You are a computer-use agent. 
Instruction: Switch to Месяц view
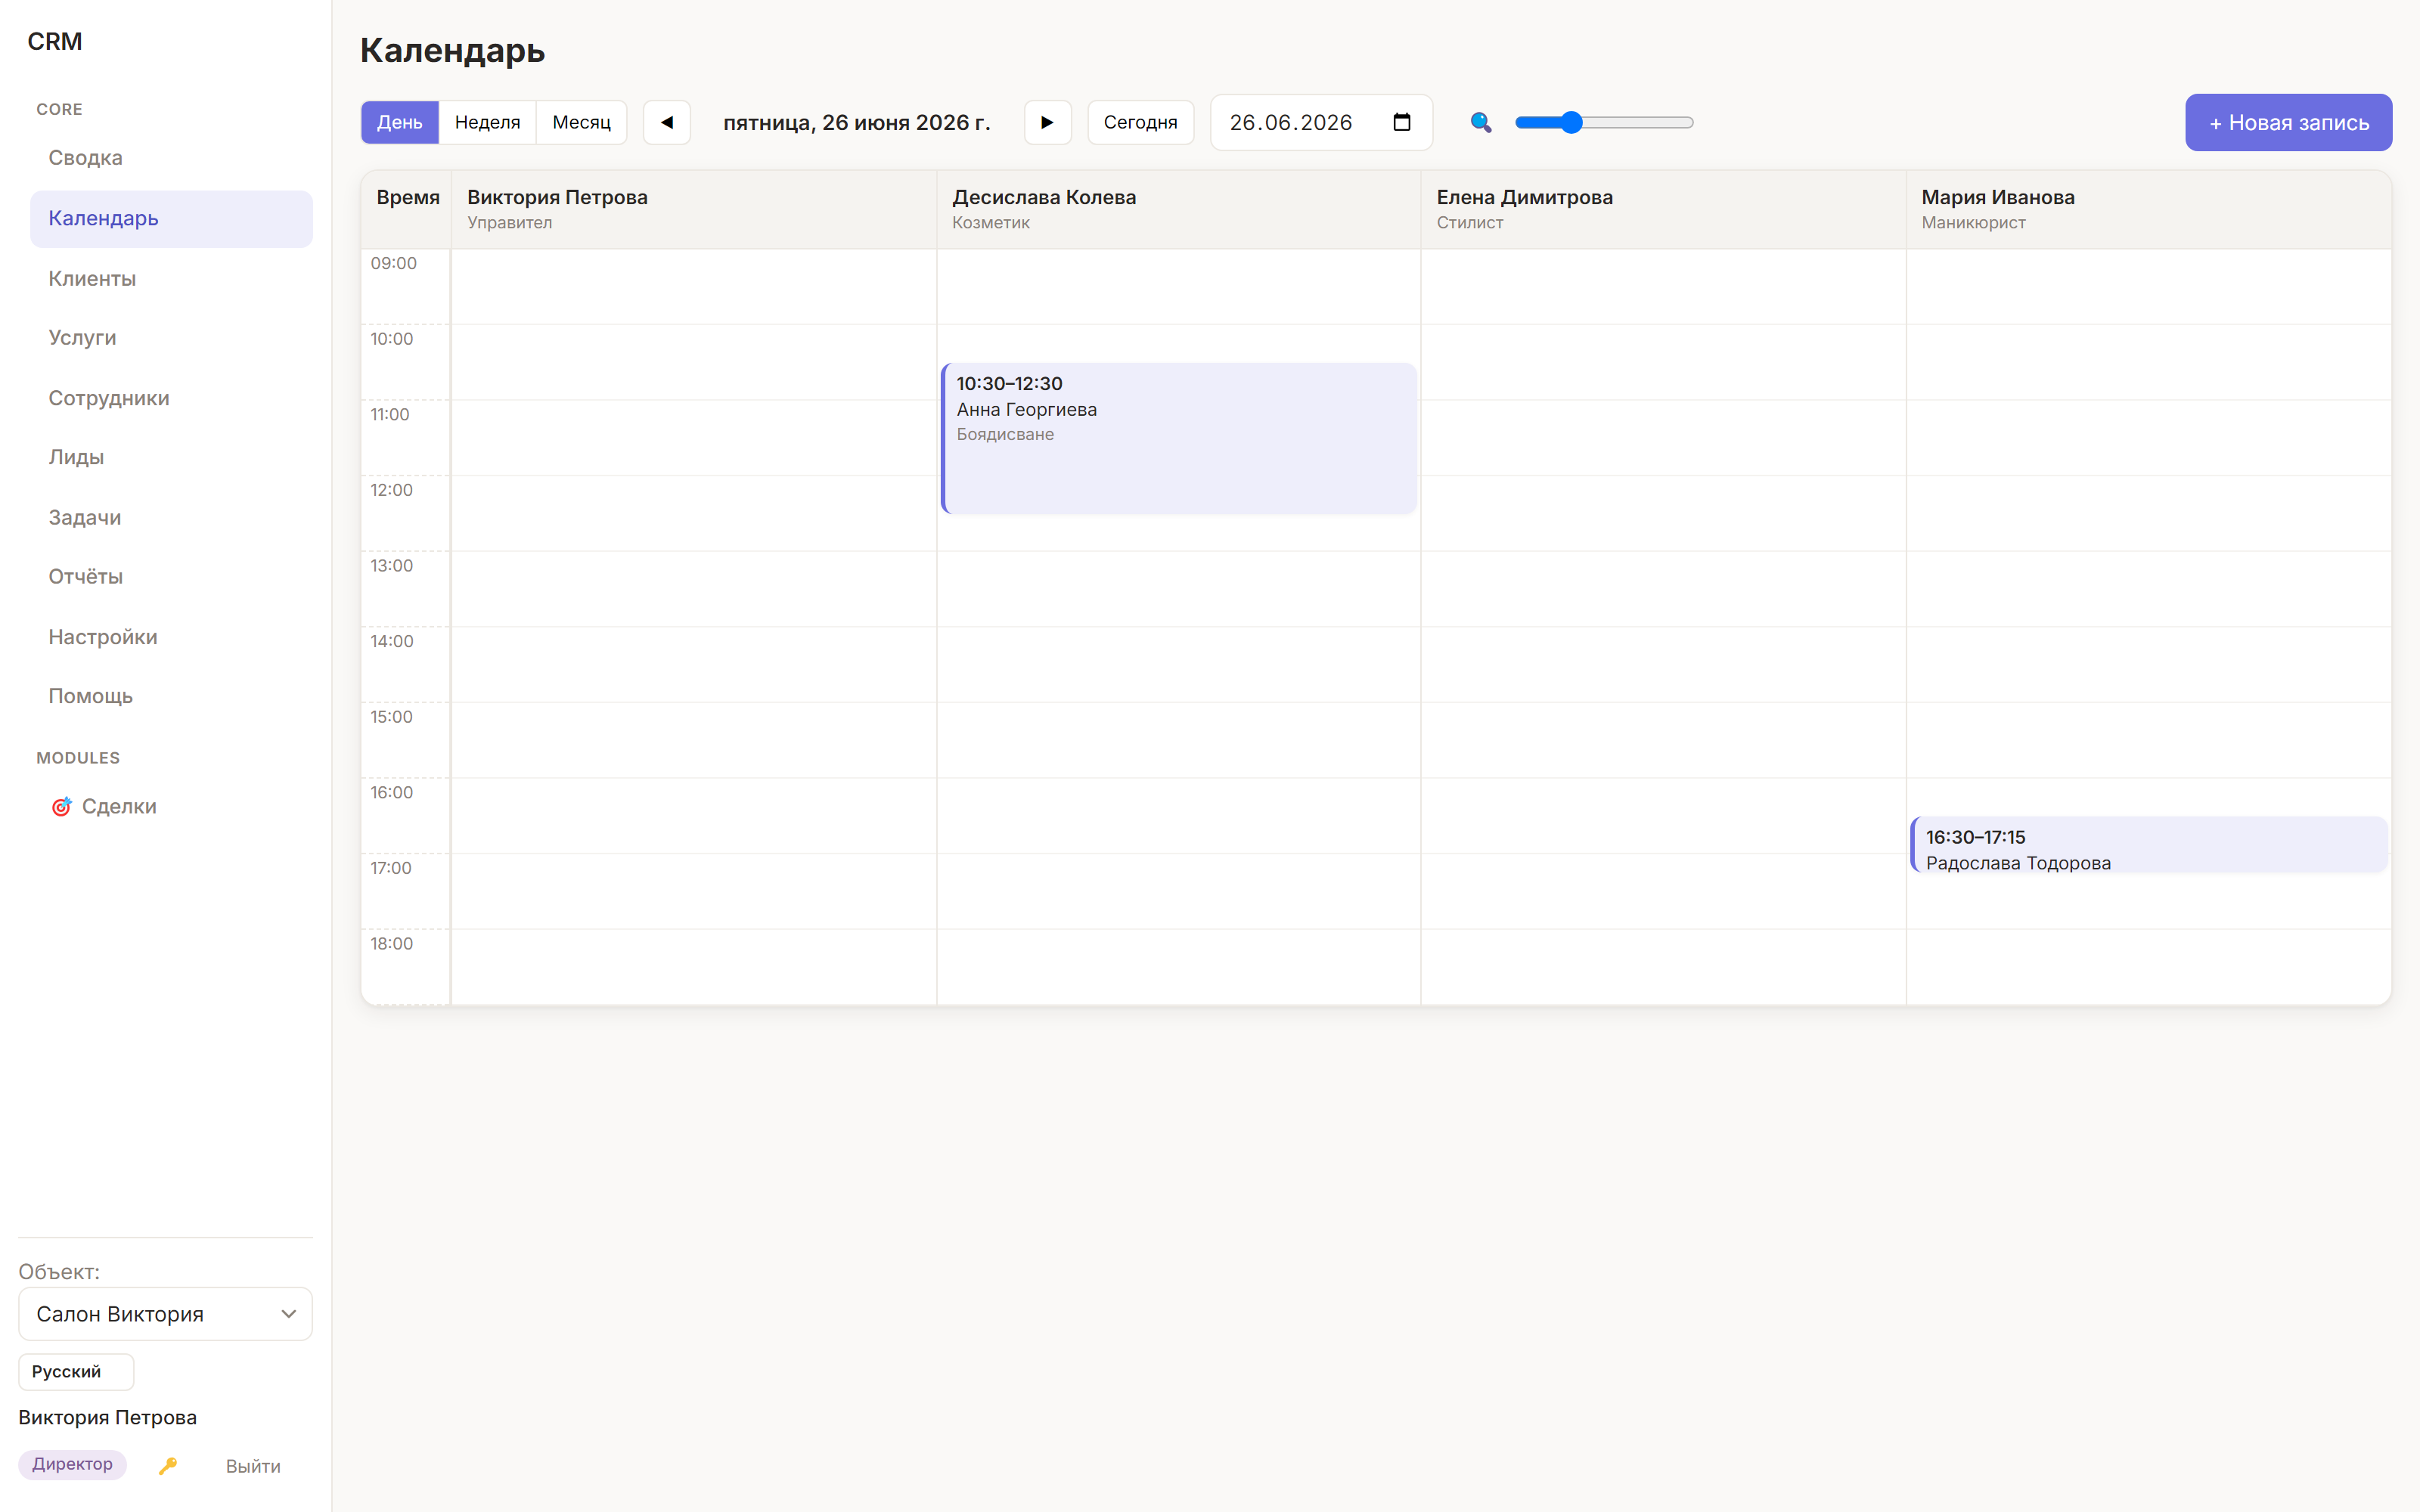pyautogui.click(x=581, y=122)
